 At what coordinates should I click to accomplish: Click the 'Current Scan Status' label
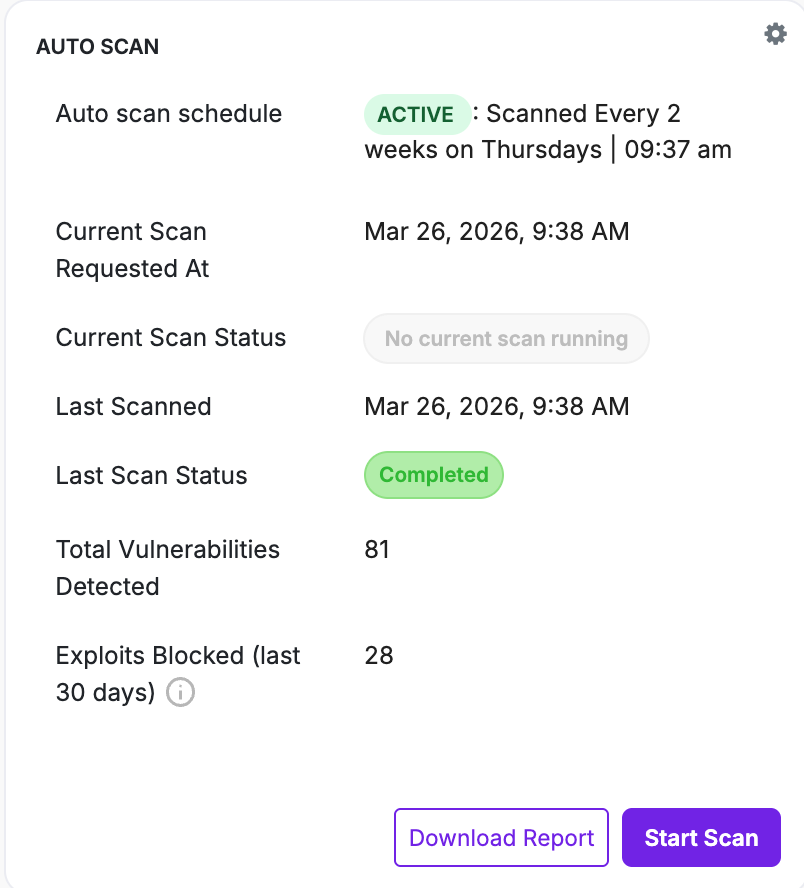pos(171,338)
